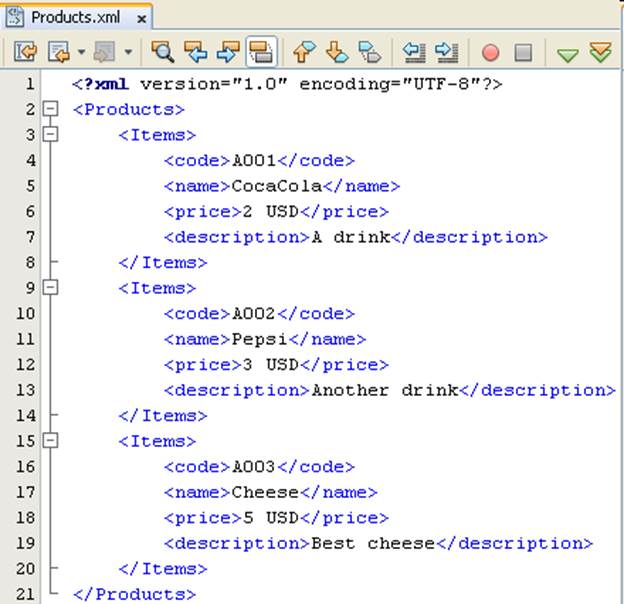Image resolution: width=624 pixels, height=604 pixels.
Task: Click Shift Line Left icon
Action: [414, 52]
